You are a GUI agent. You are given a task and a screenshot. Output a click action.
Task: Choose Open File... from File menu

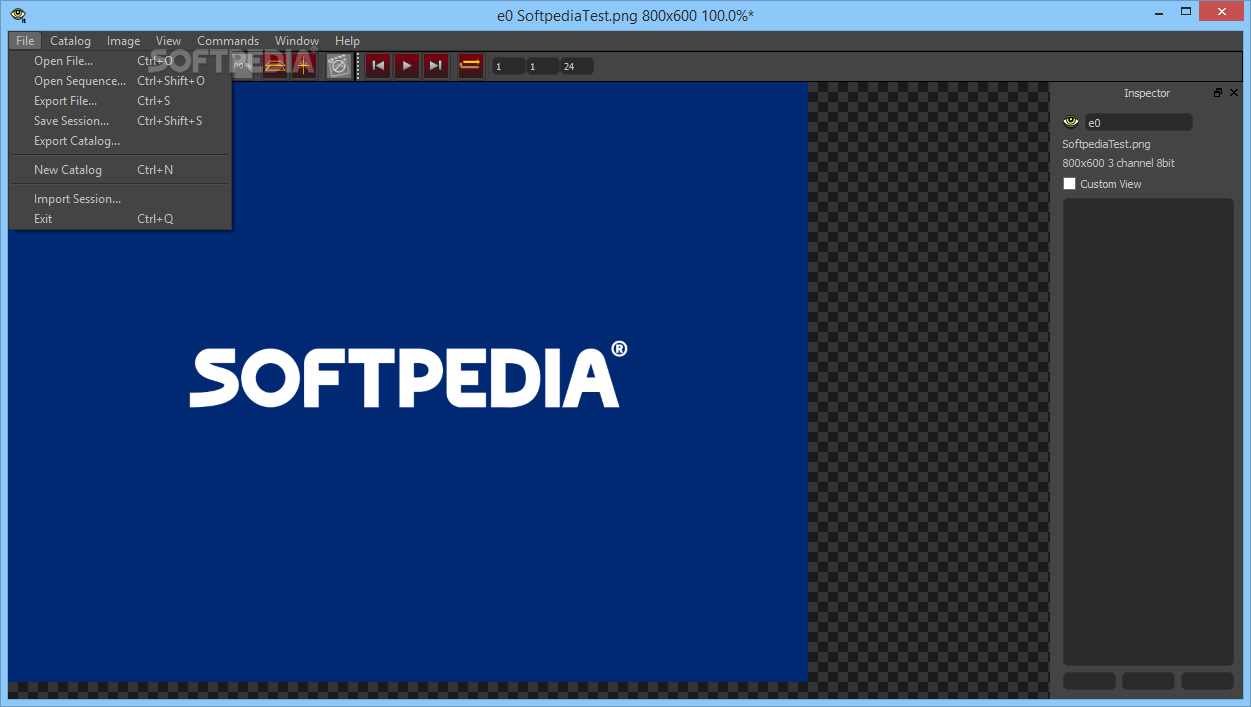point(120,61)
